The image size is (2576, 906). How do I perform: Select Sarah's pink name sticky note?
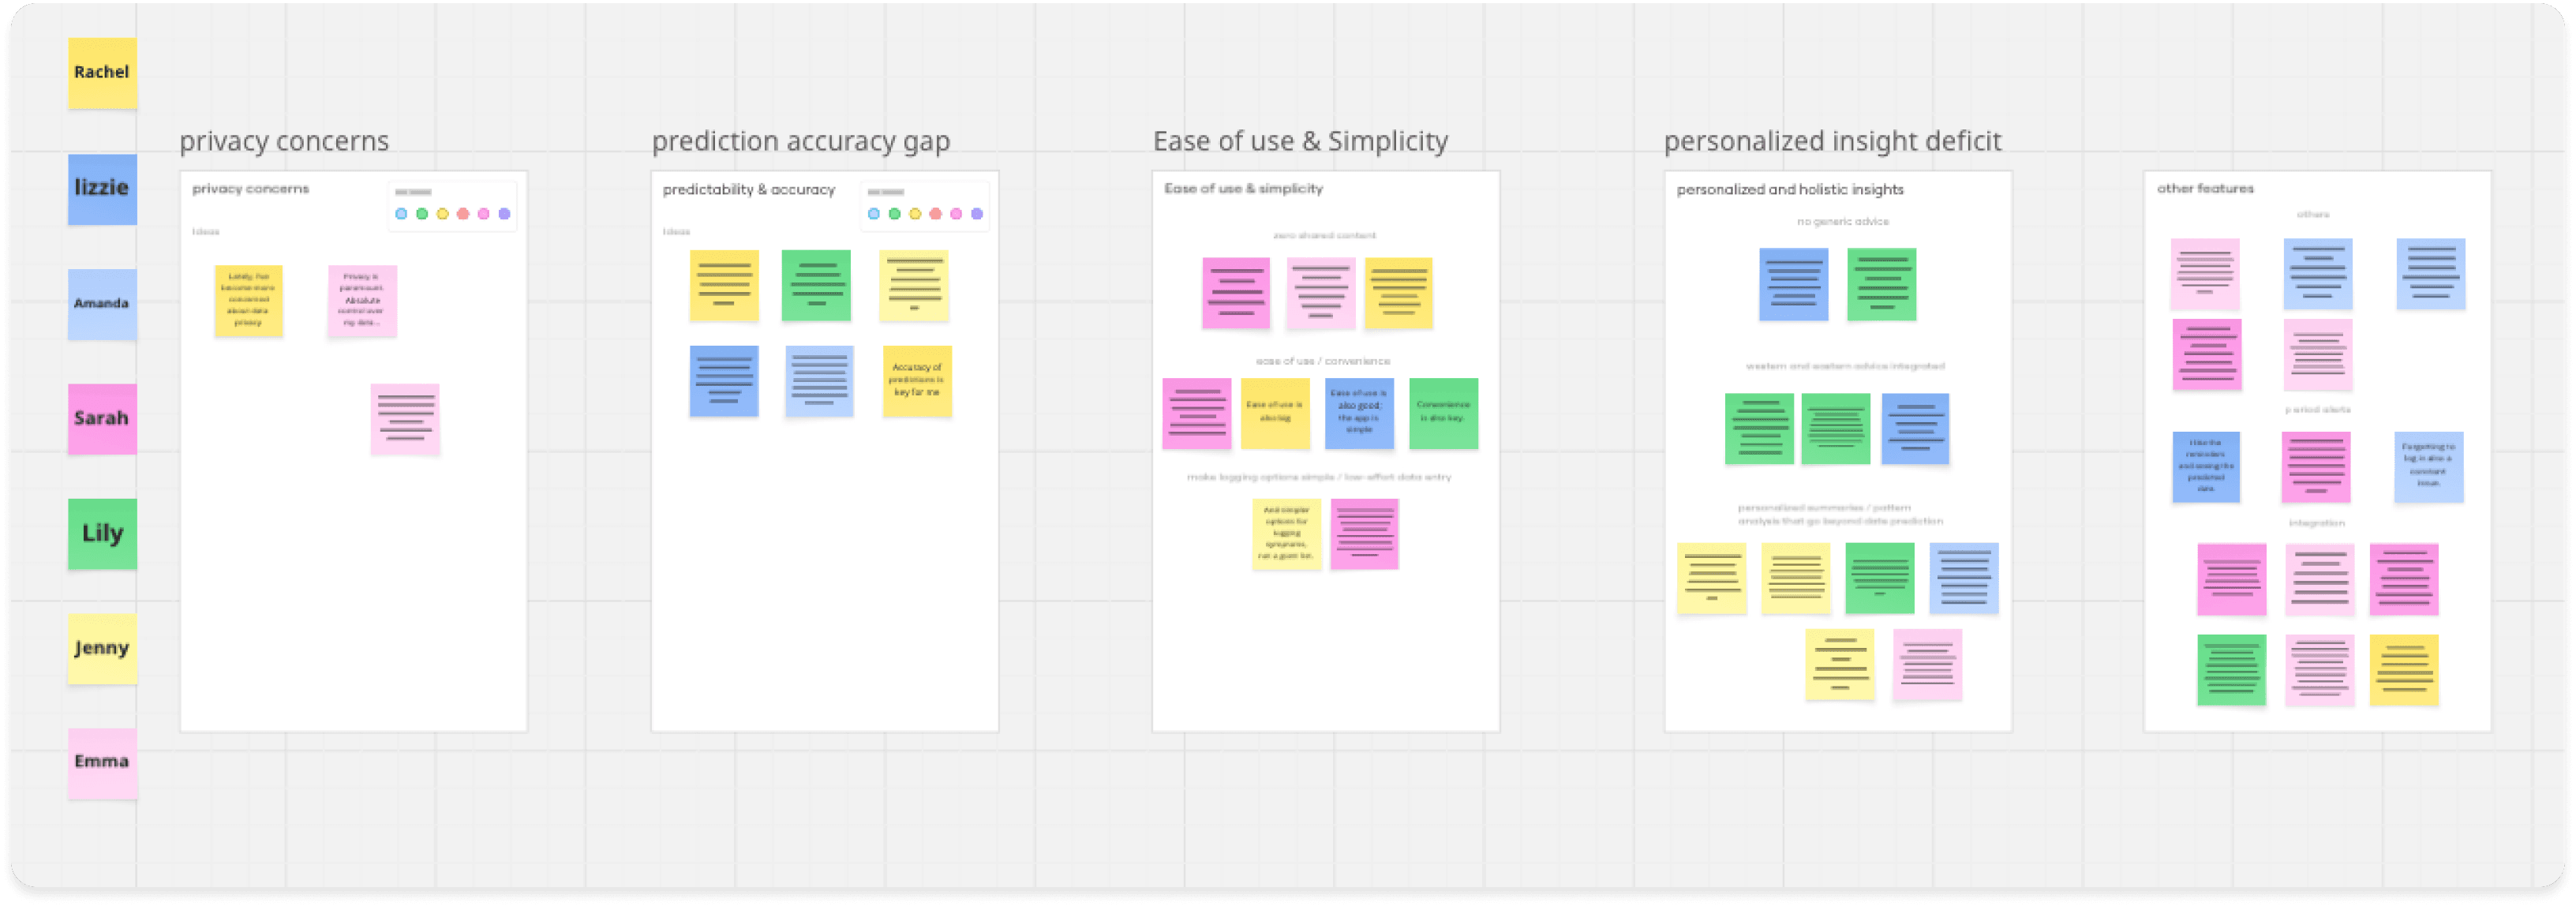pyautogui.click(x=102, y=418)
